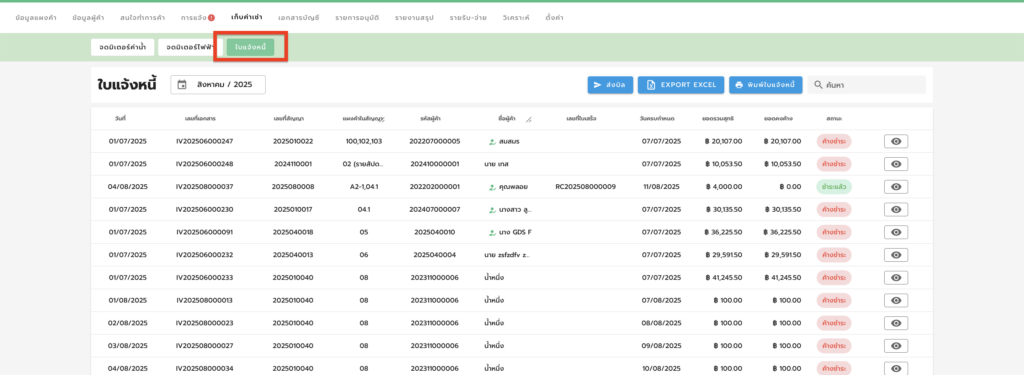Click vendor name นาย เทส
1024x375 pixels.
point(497,164)
